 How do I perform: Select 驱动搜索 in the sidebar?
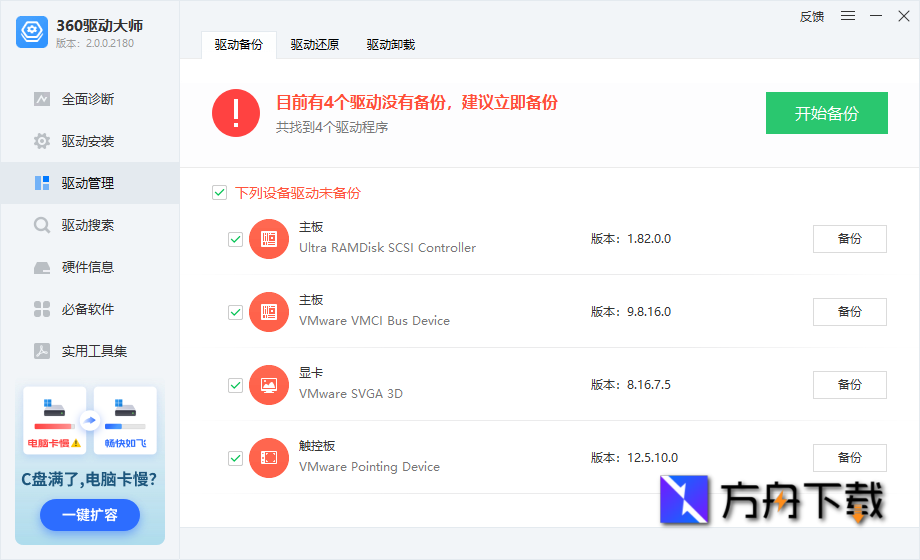pos(90,225)
